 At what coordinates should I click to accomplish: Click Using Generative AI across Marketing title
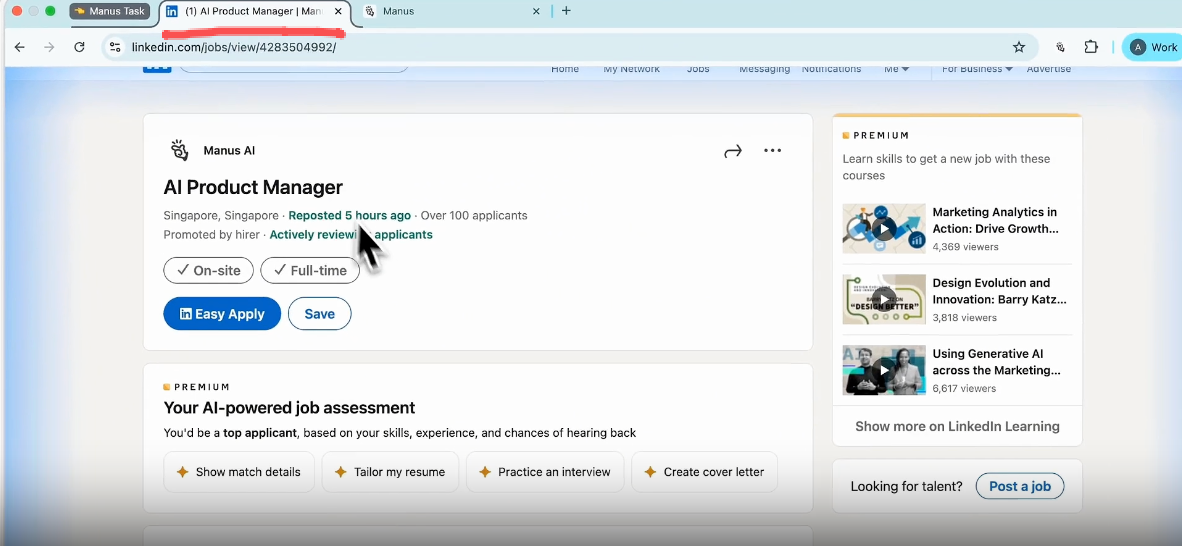point(997,362)
